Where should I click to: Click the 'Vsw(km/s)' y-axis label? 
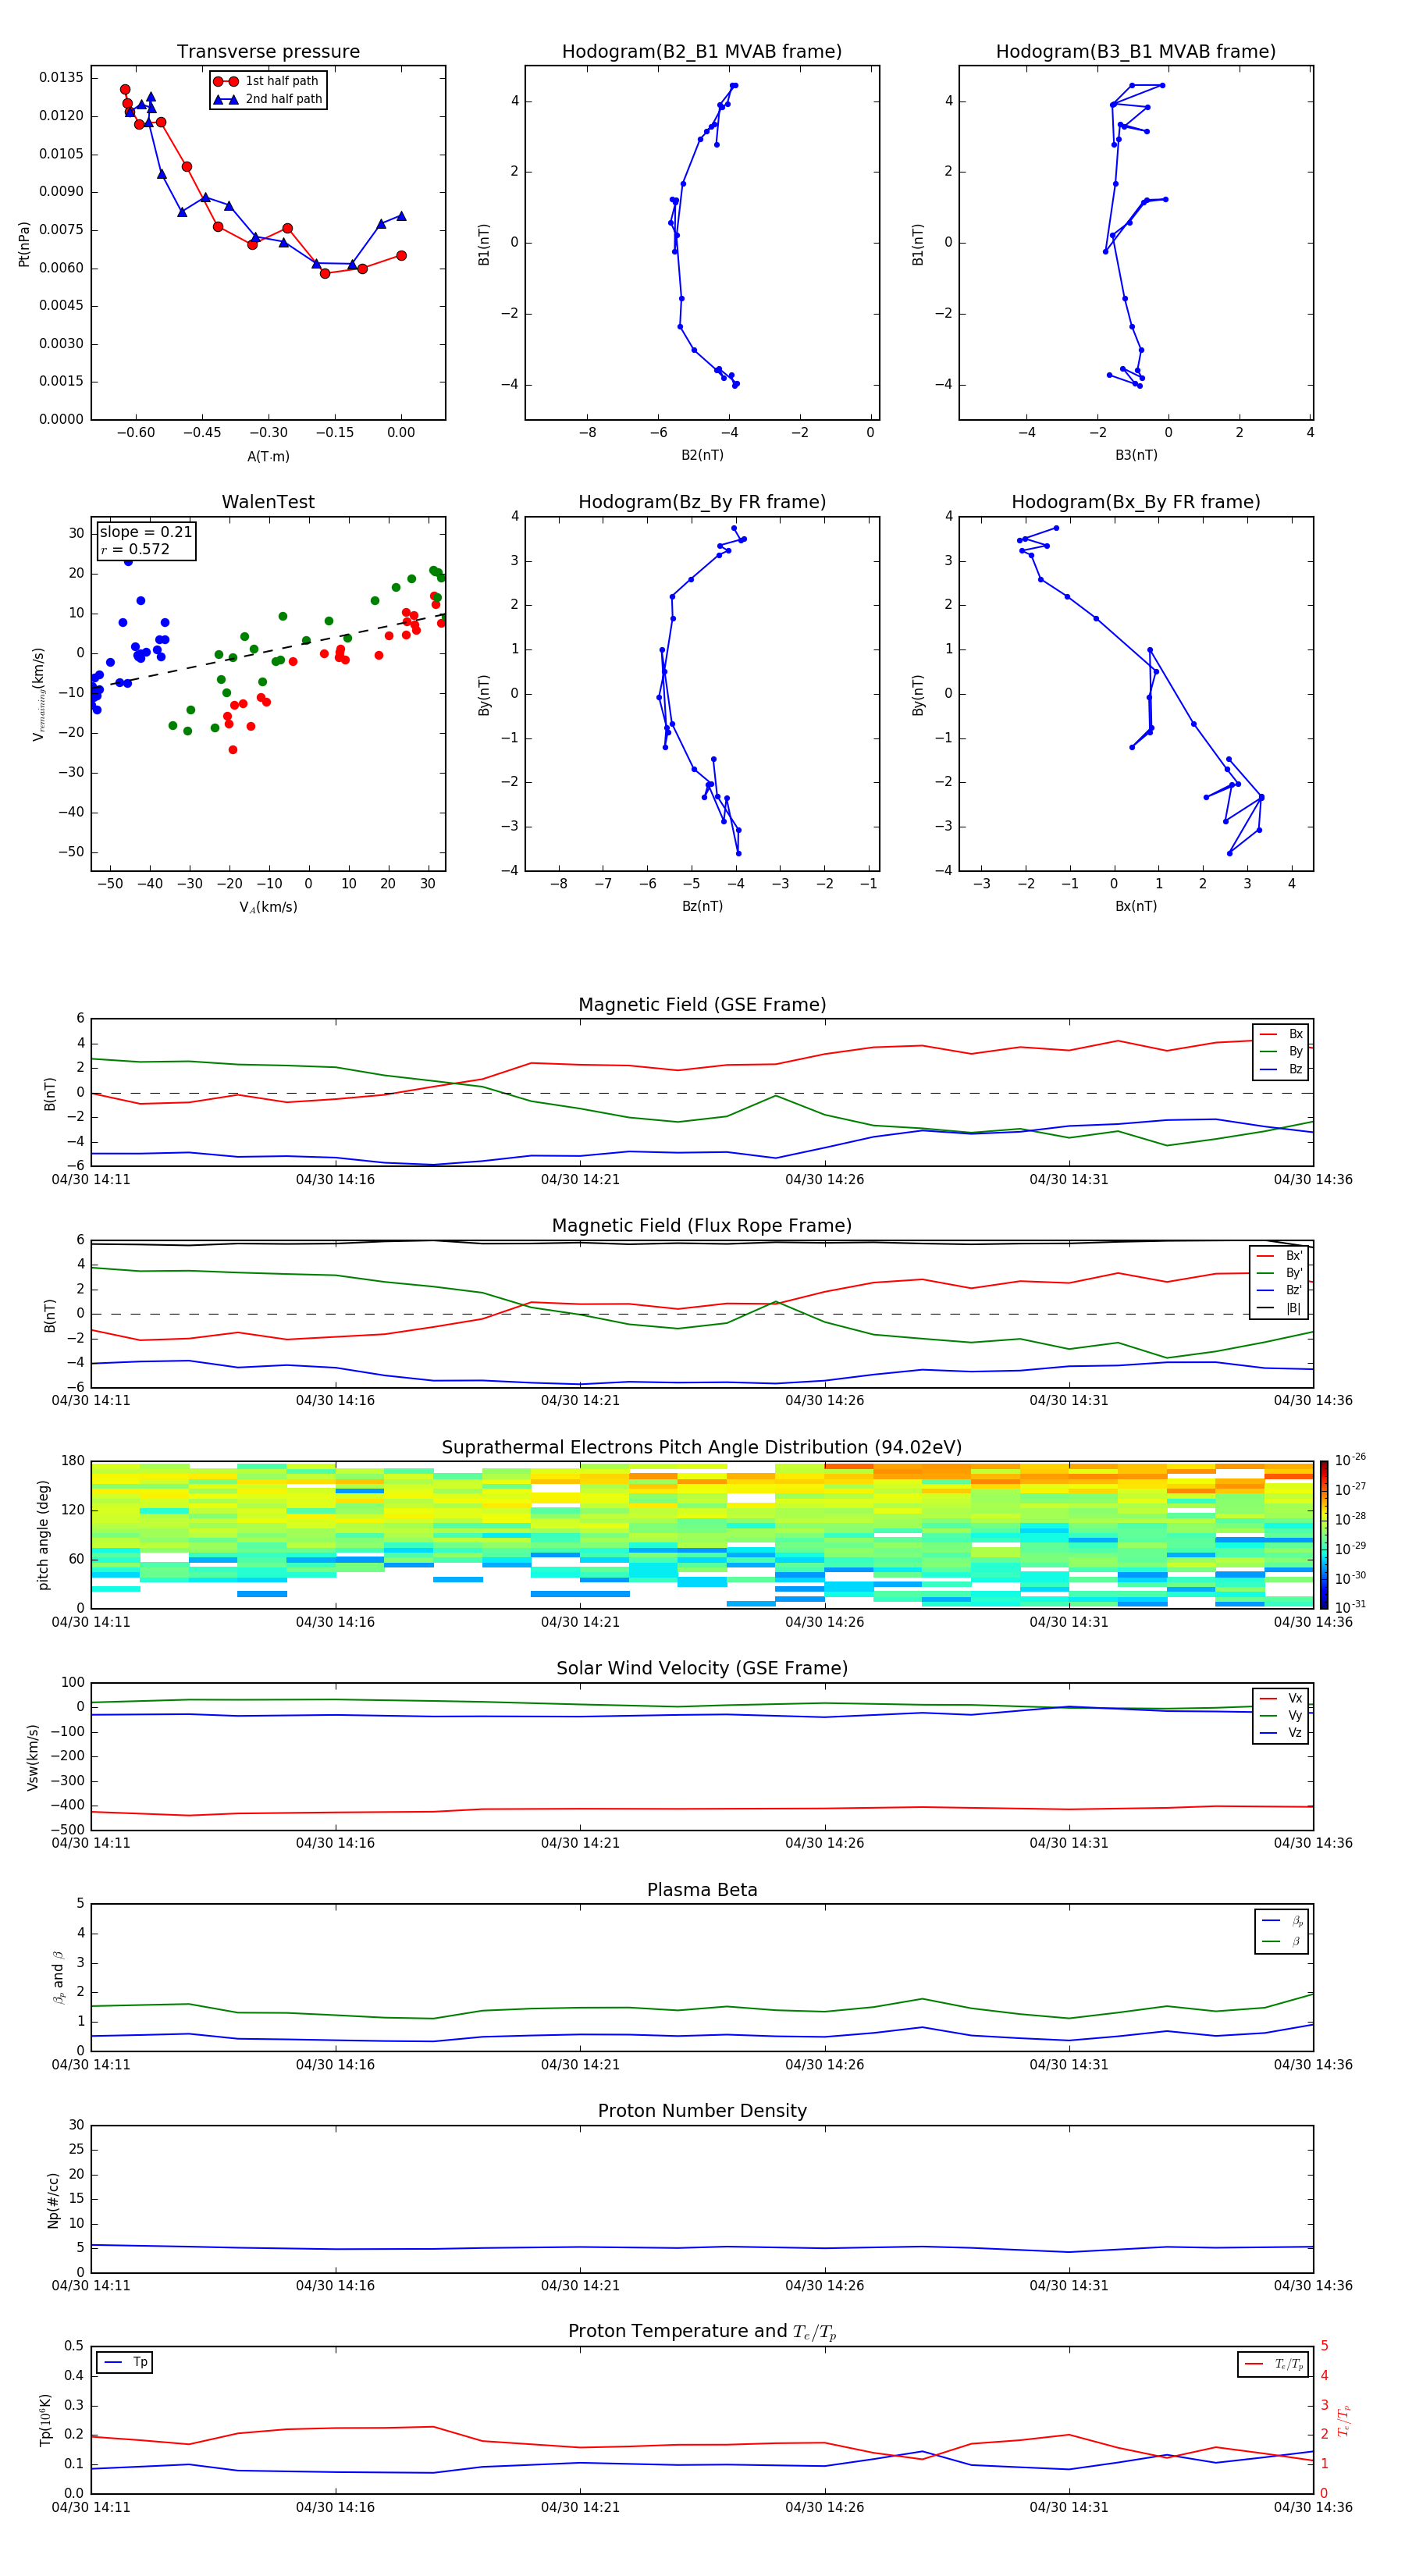coord(32,1757)
